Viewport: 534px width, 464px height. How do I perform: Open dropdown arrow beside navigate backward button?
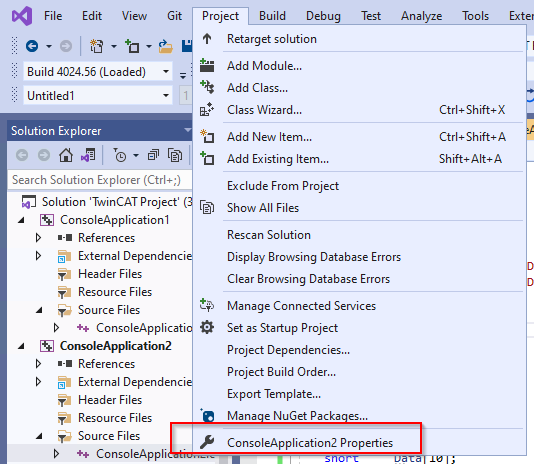point(49,46)
